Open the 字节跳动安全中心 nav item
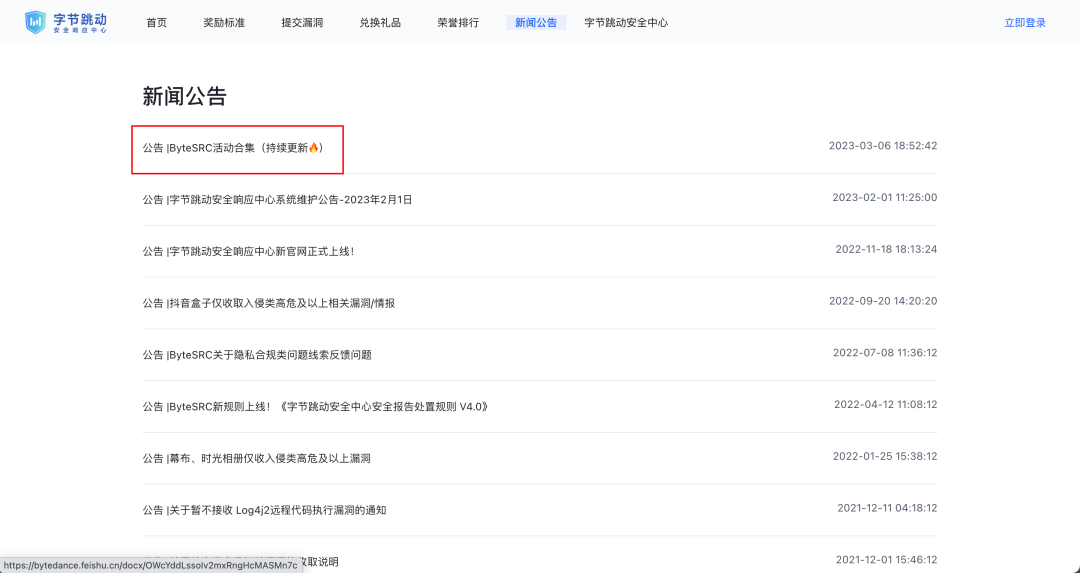Screen dimensions: 1080x573 (x=626, y=23)
